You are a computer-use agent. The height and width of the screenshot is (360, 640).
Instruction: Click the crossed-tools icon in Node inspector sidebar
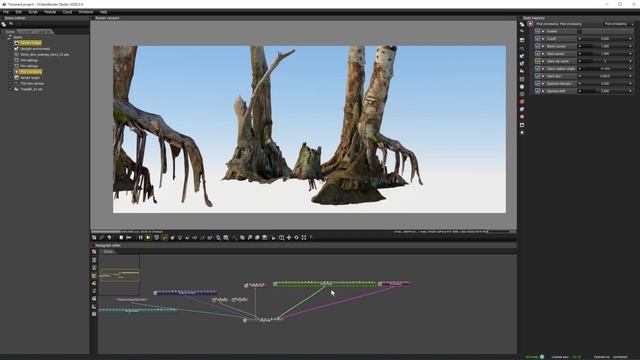point(522,48)
